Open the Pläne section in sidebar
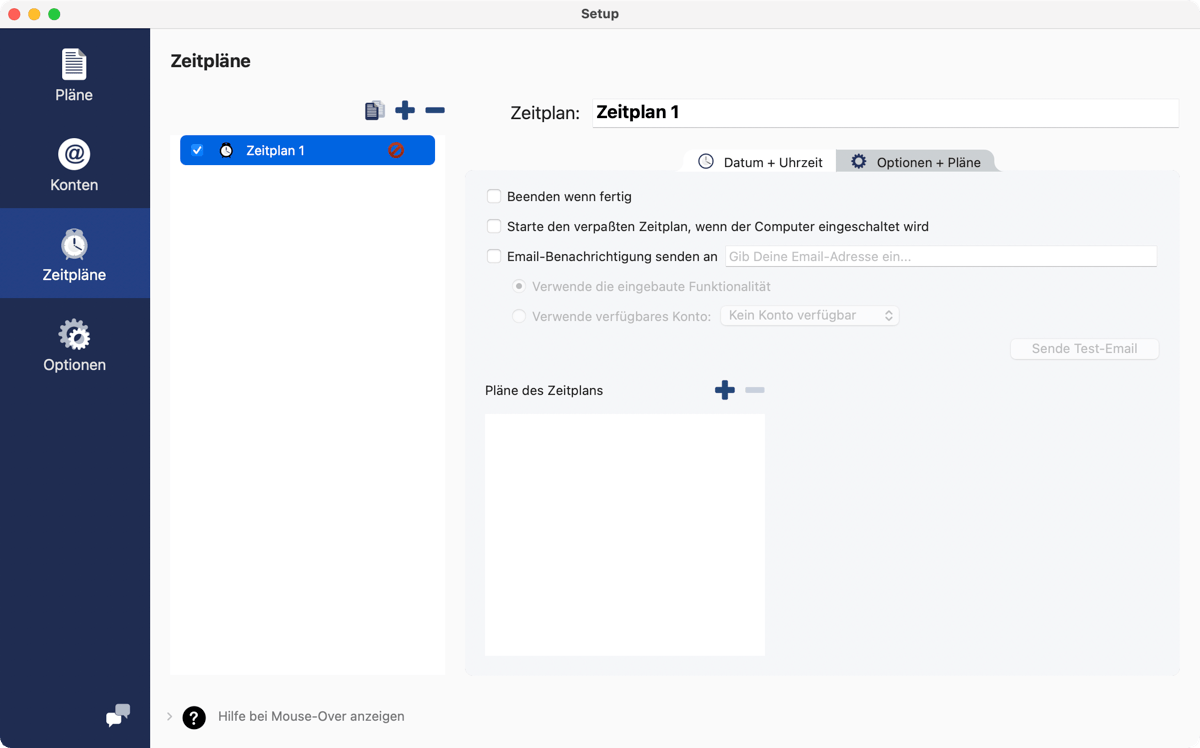Screen dimensions: 1200x748 (x=74, y=75)
